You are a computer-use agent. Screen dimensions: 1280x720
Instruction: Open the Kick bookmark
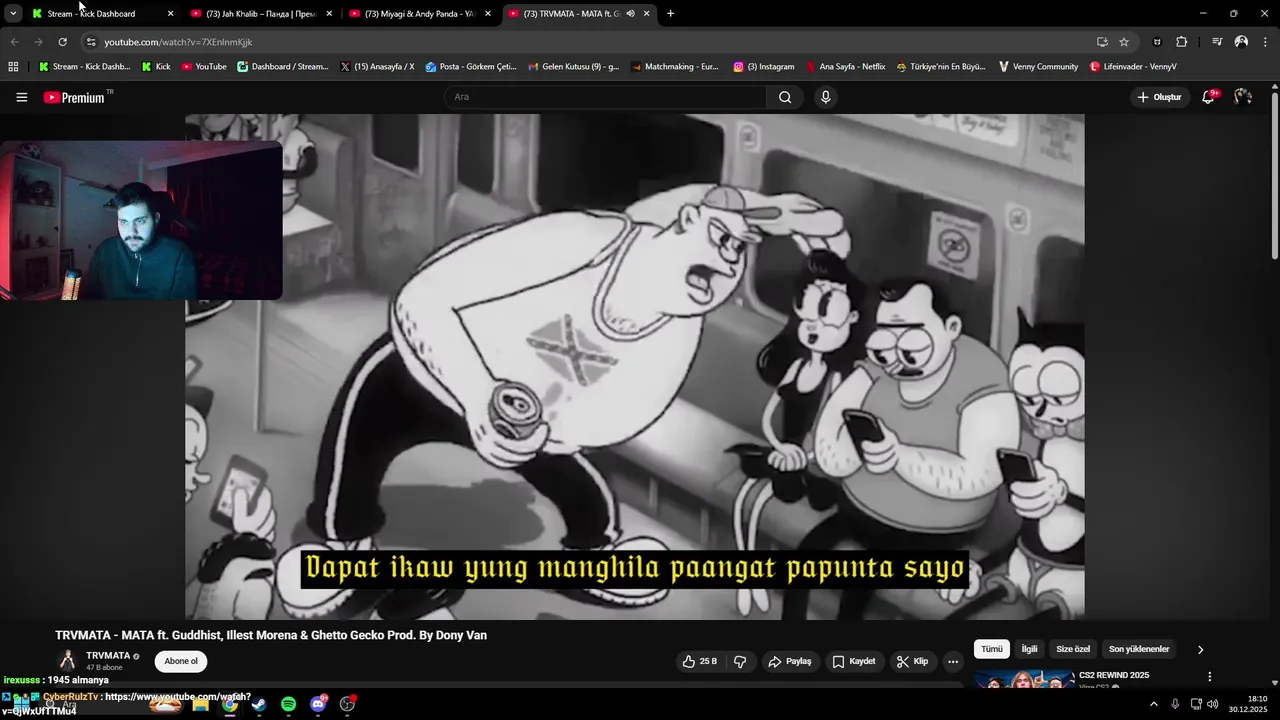156,67
